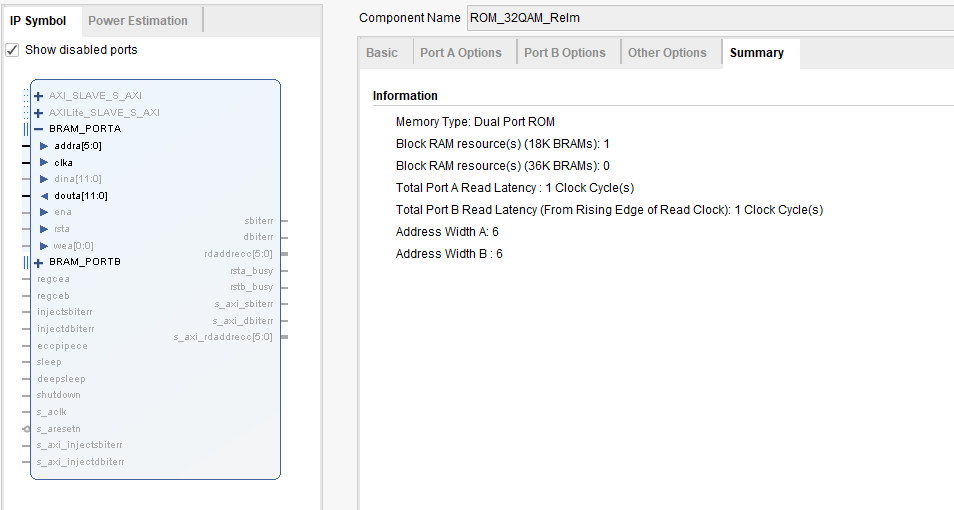The image size is (954, 510).
Task: Click the Information section heading
Action: pyautogui.click(x=405, y=96)
